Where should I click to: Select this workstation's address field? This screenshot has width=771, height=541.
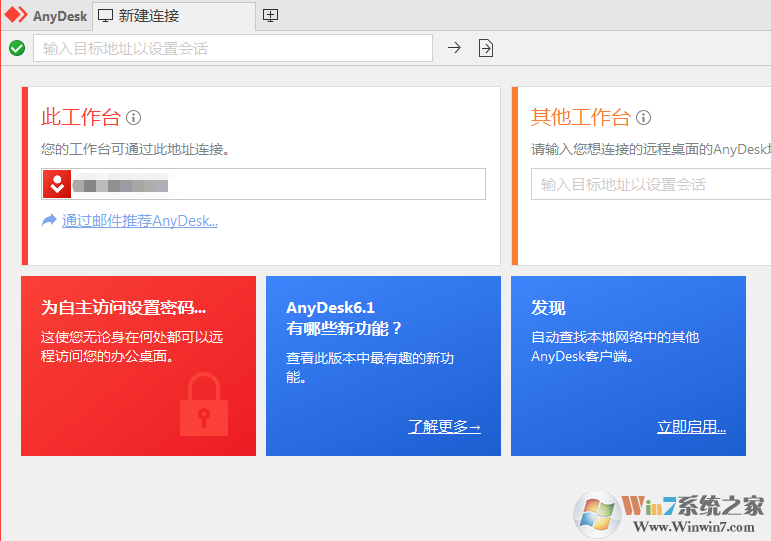278,184
